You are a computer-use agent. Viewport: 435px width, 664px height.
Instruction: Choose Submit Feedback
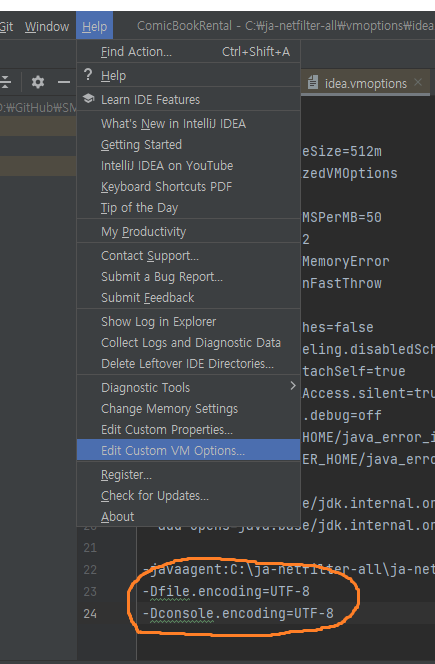tap(188, 298)
